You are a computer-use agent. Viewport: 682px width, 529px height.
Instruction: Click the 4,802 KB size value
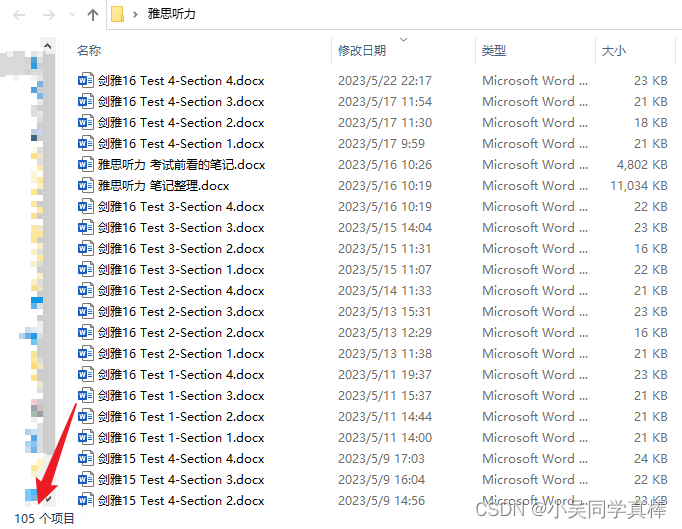click(642, 164)
